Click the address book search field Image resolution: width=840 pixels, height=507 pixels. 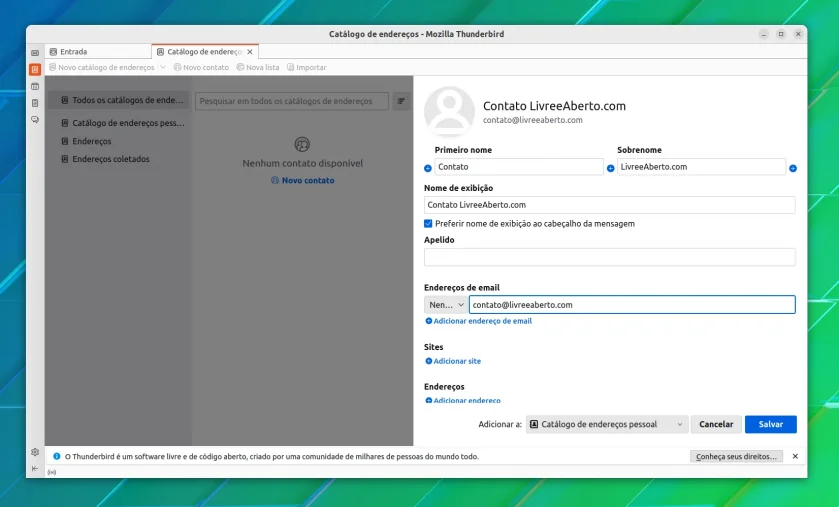point(292,101)
